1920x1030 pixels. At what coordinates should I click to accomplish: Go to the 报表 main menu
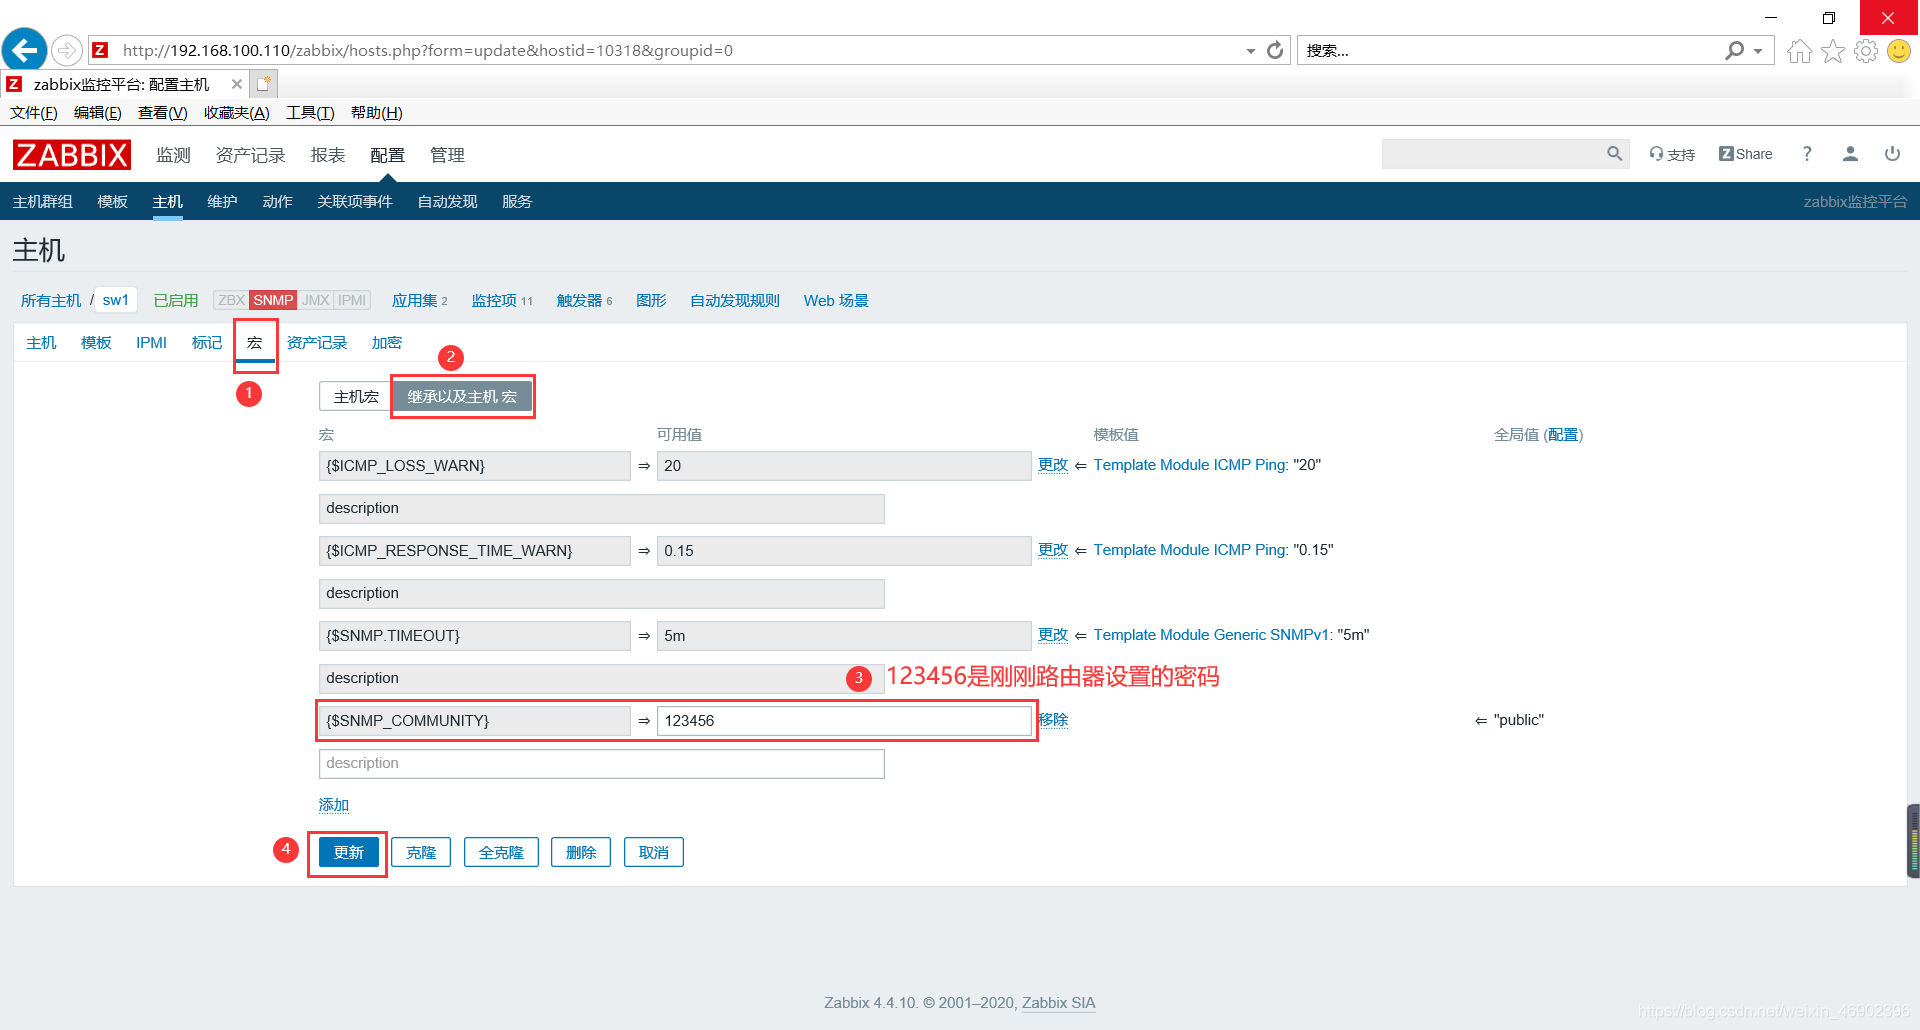pos(327,155)
